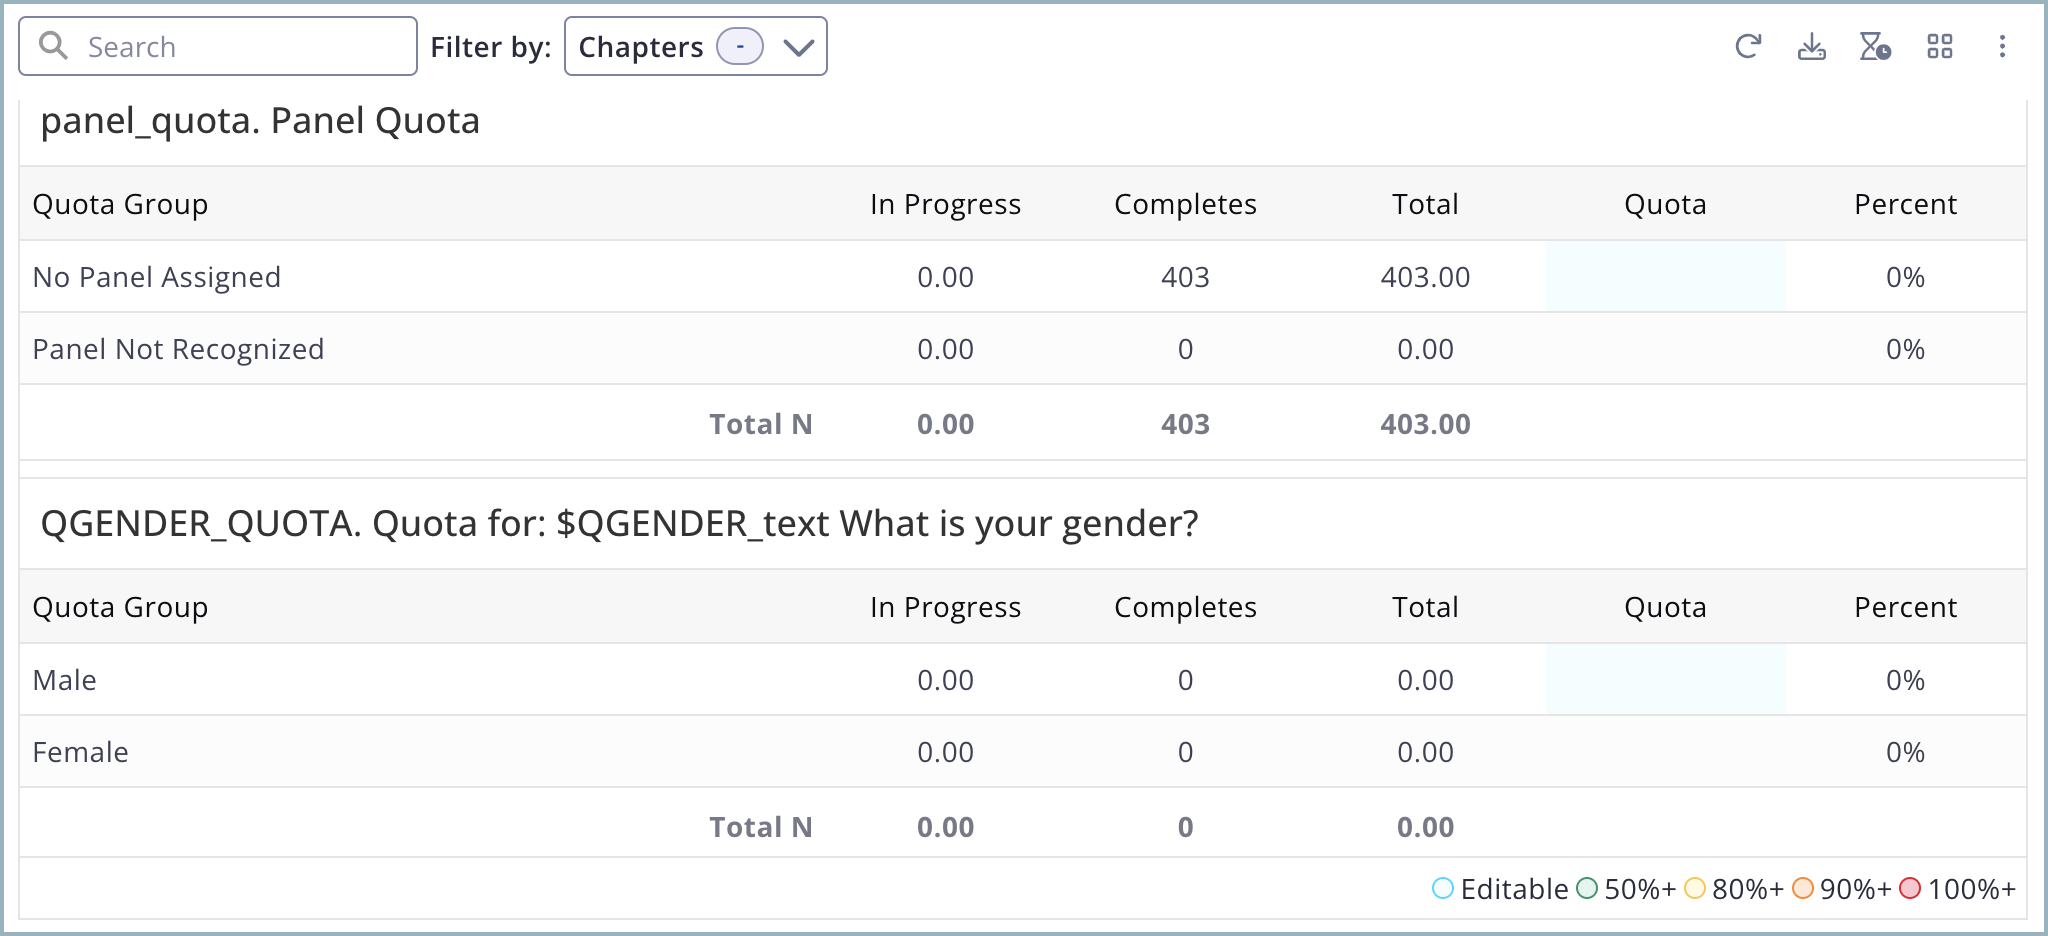The image size is (2048, 936).
Task: Click the magnifying glass search icon
Action: click(x=53, y=46)
